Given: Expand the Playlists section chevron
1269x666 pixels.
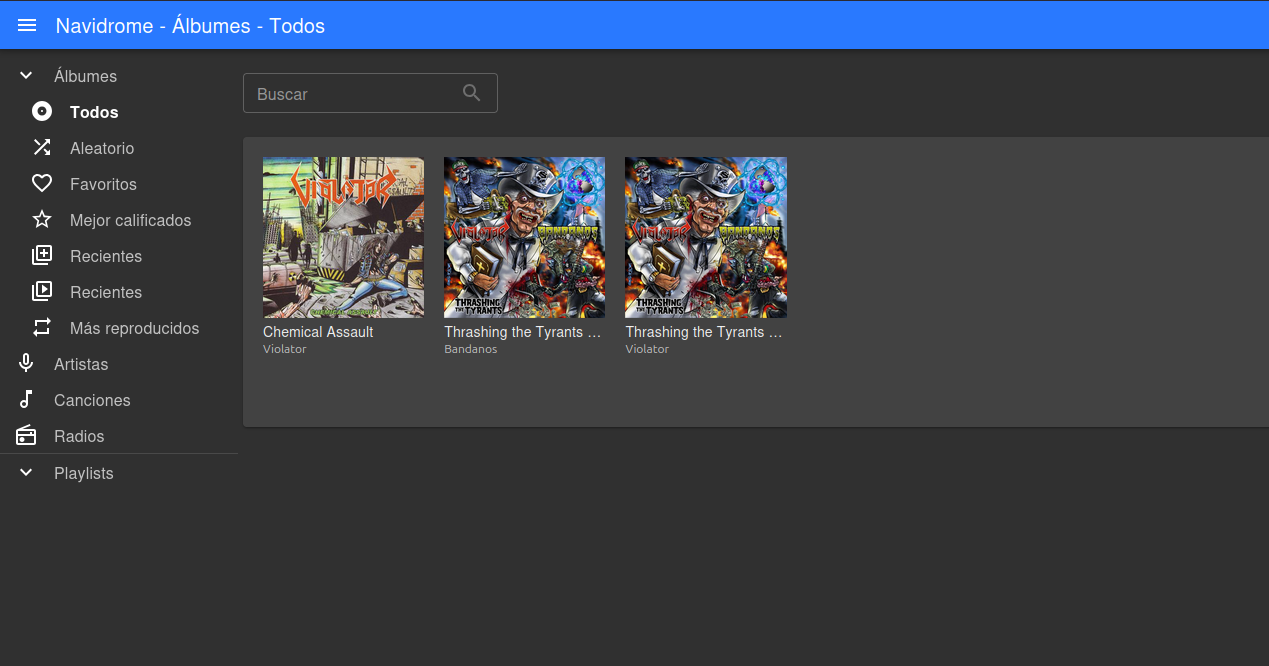Looking at the screenshot, I should point(27,473).
